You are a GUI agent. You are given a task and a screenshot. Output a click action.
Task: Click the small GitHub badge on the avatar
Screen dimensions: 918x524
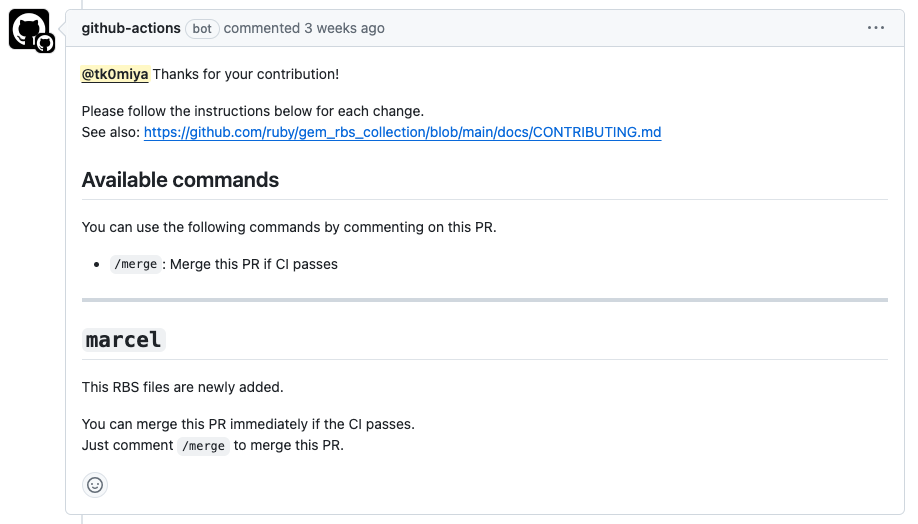[45, 43]
